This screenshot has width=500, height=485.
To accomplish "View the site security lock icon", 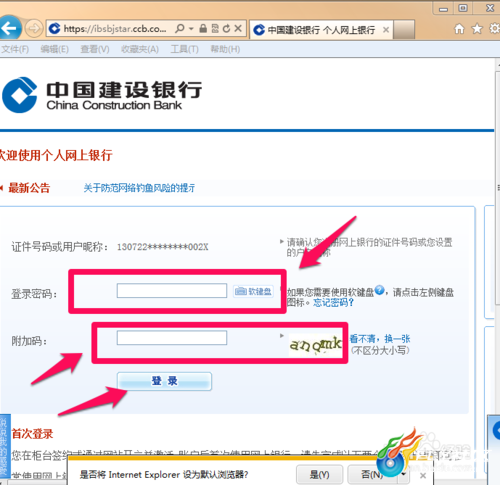I will click(x=203, y=28).
